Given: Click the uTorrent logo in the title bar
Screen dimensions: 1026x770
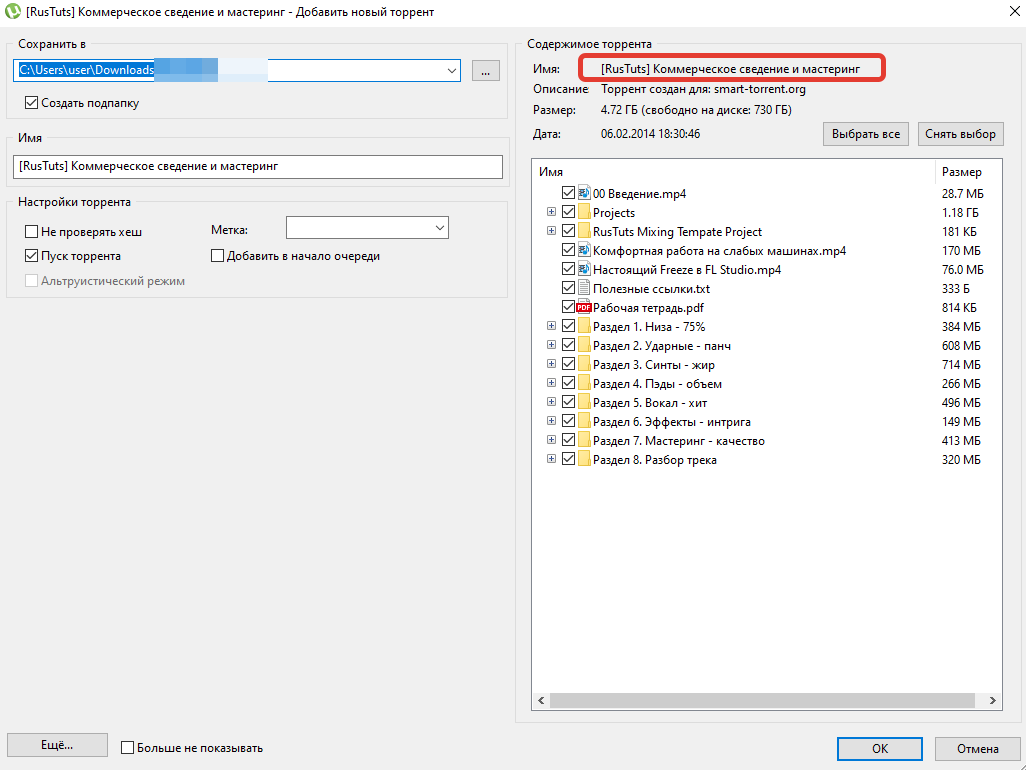Looking at the screenshot, I should tap(12, 11).
